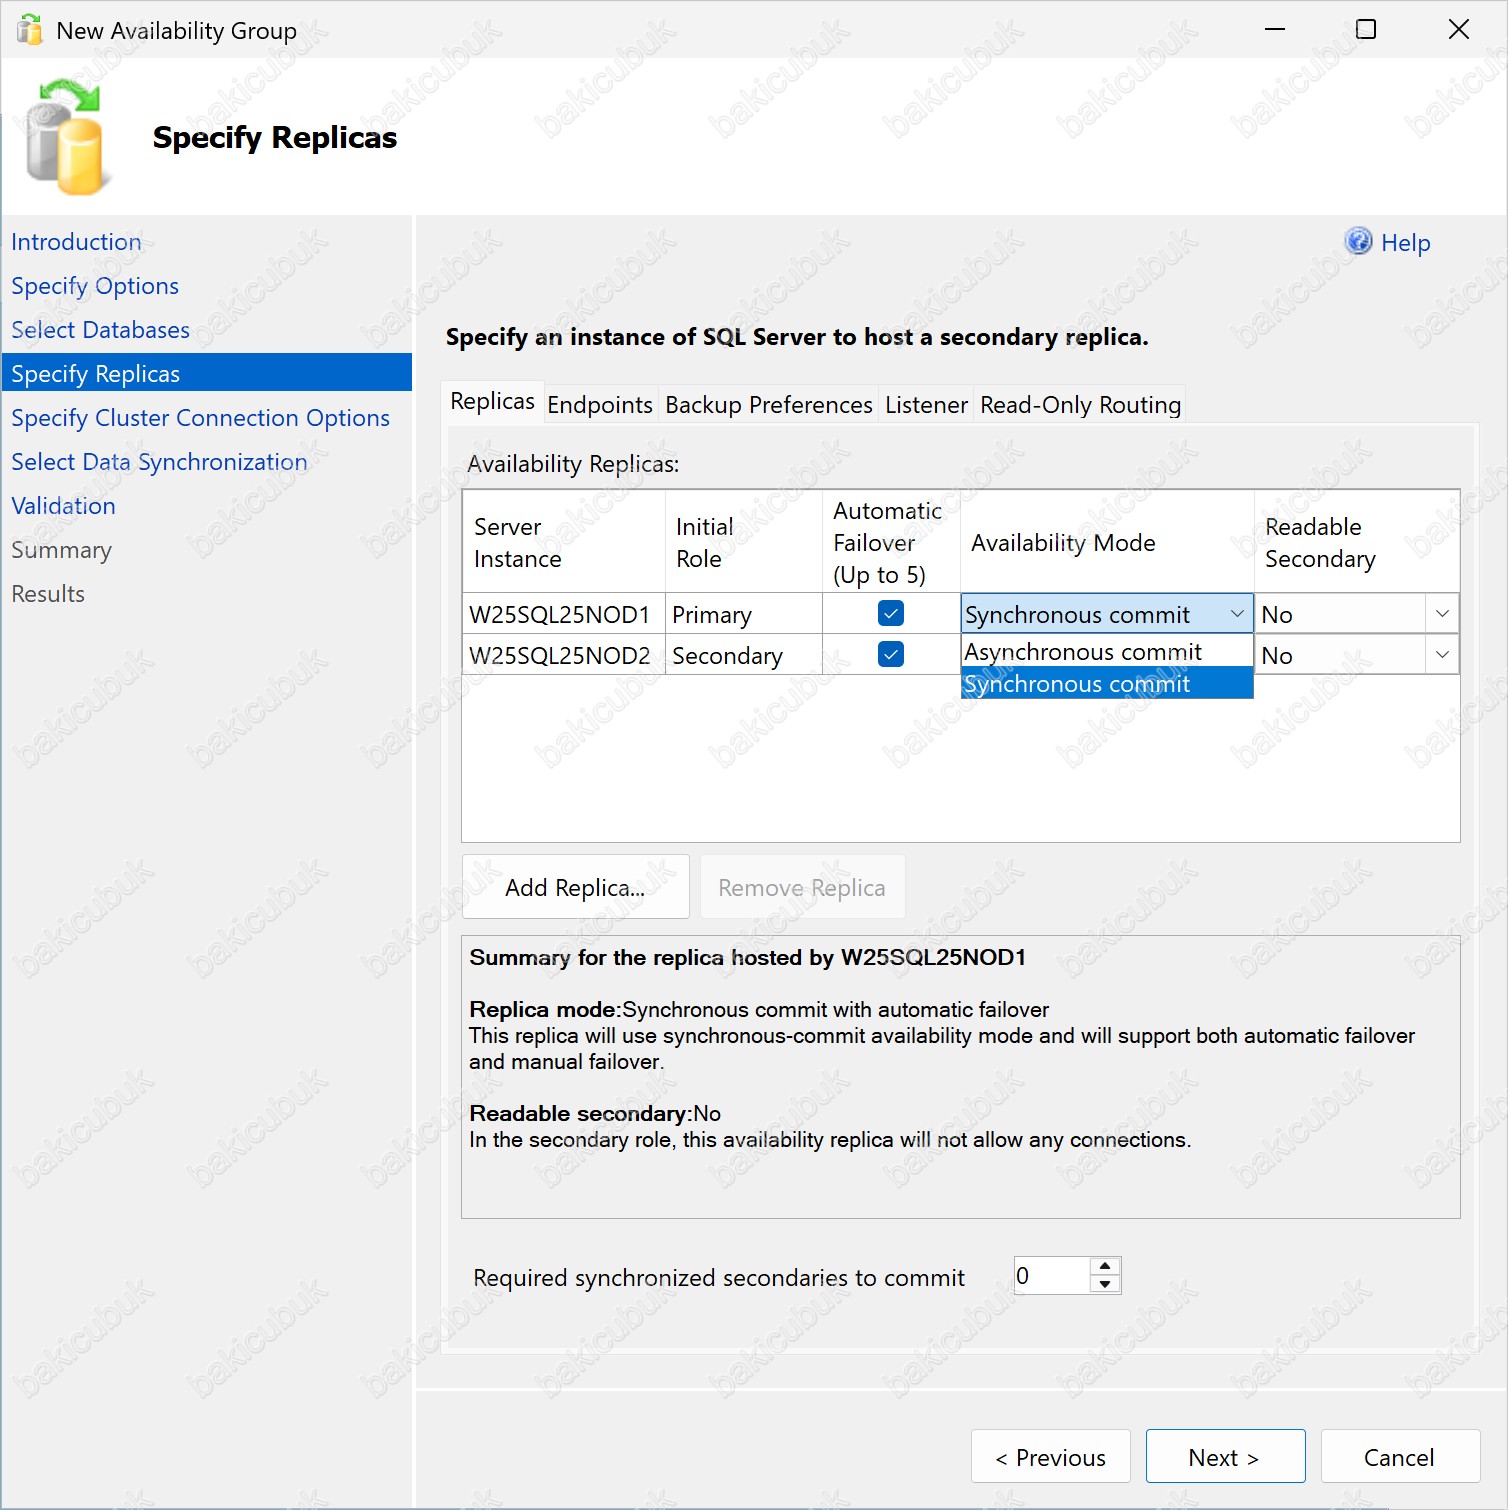Go to the Listener tab
Screen dimensions: 1508x1510
926,405
